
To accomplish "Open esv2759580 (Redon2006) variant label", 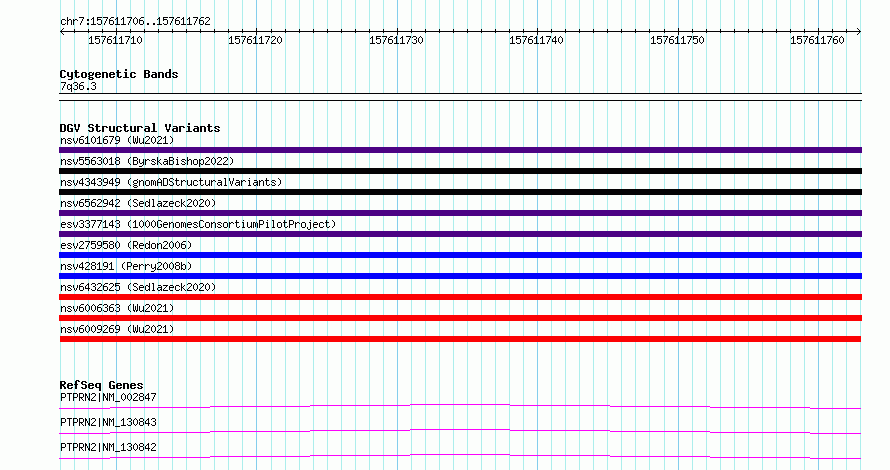I will (x=126, y=245).
